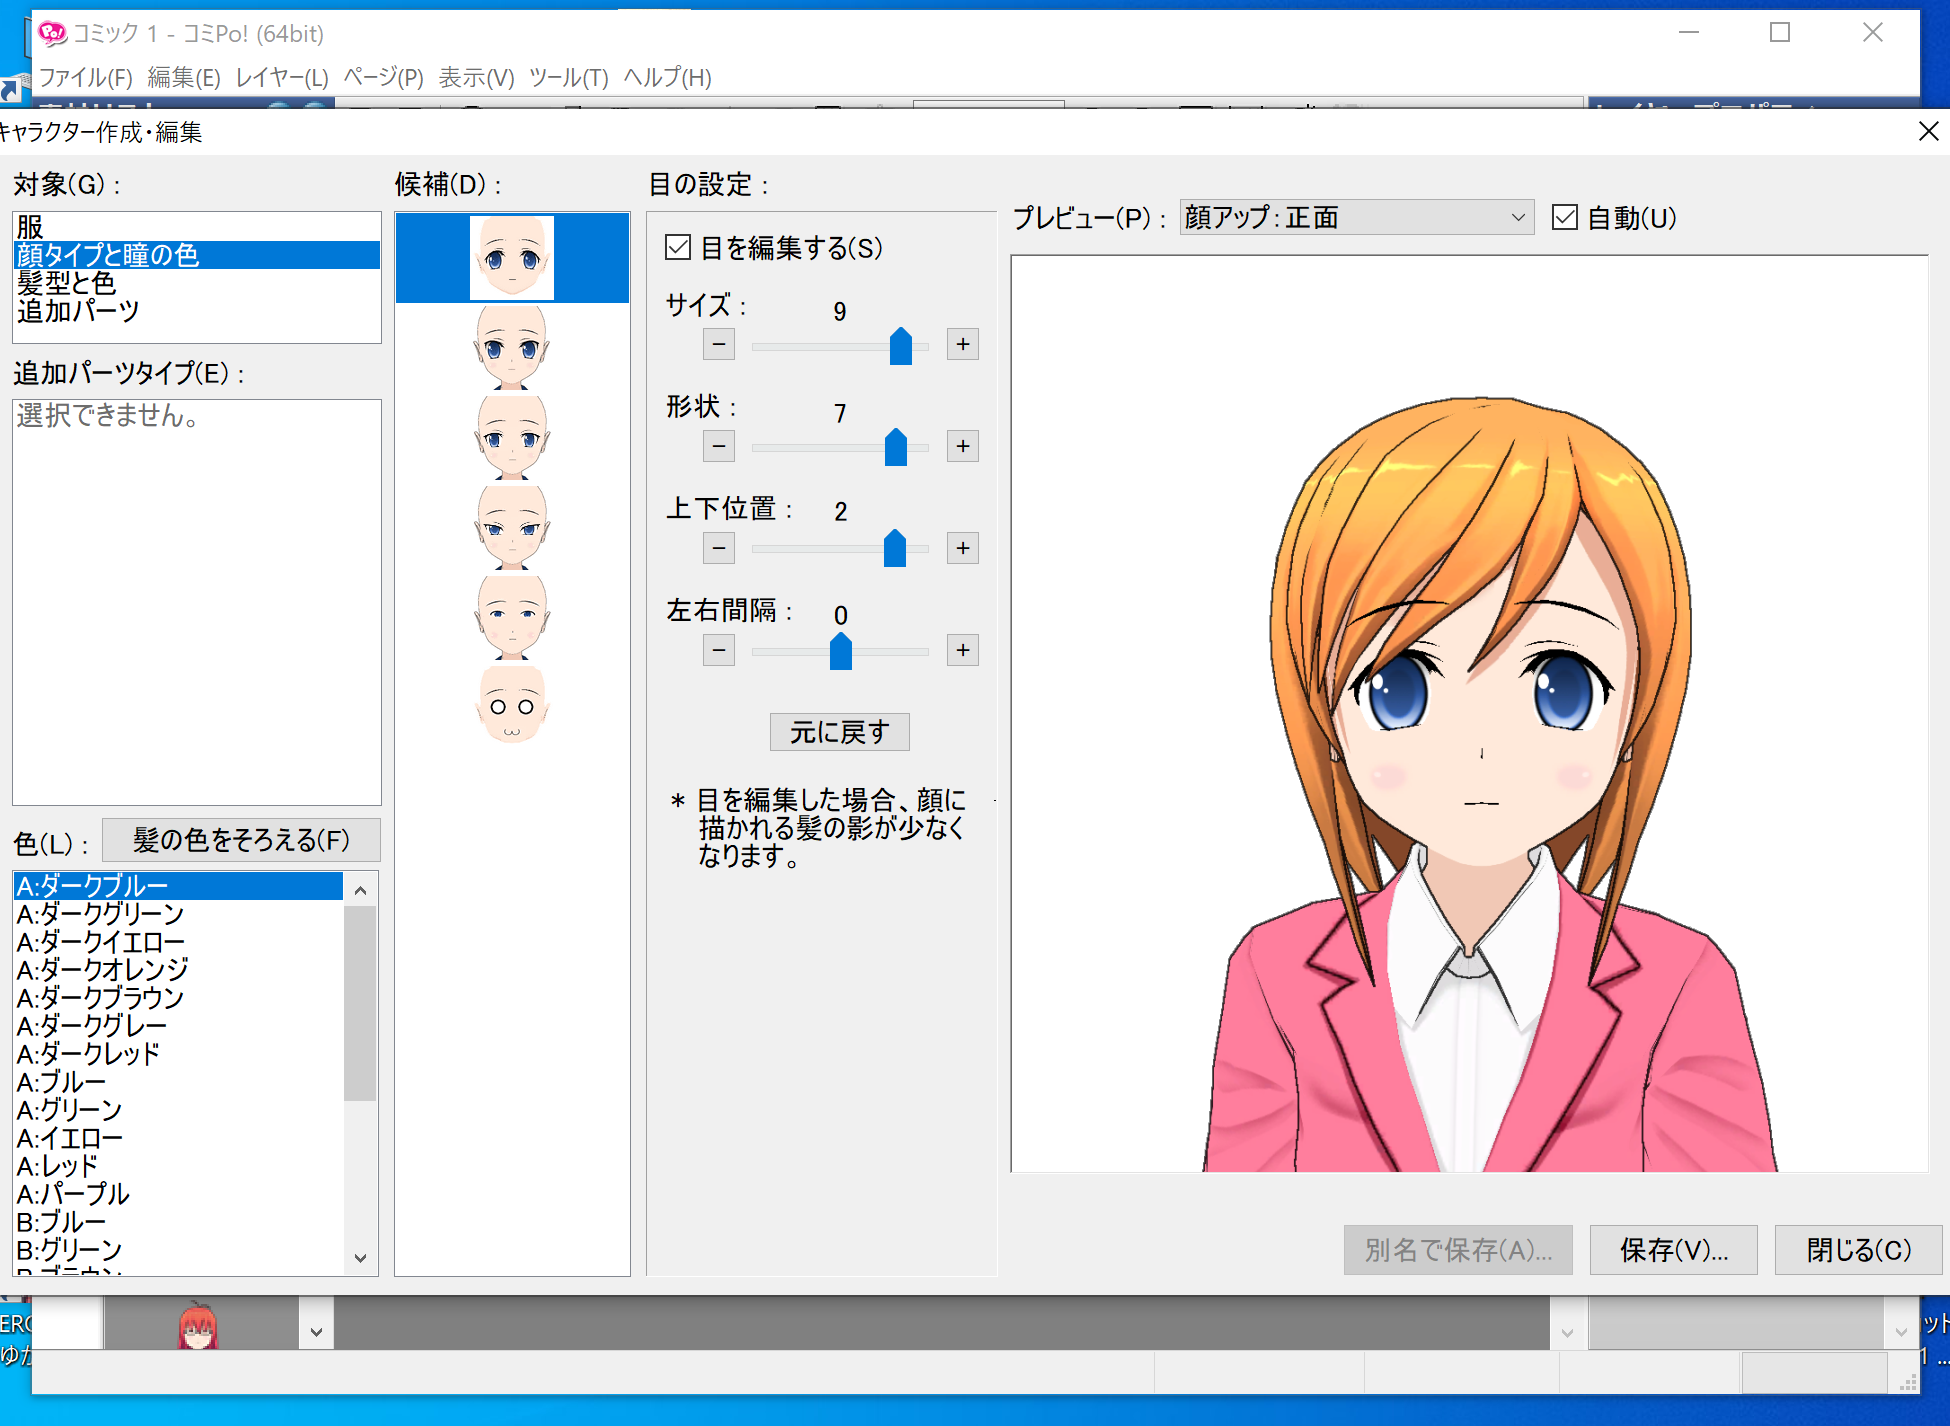1950x1426 pixels.
Task: Uncheck the 自動(U) preview checkbox
Action: [1564, 217]
